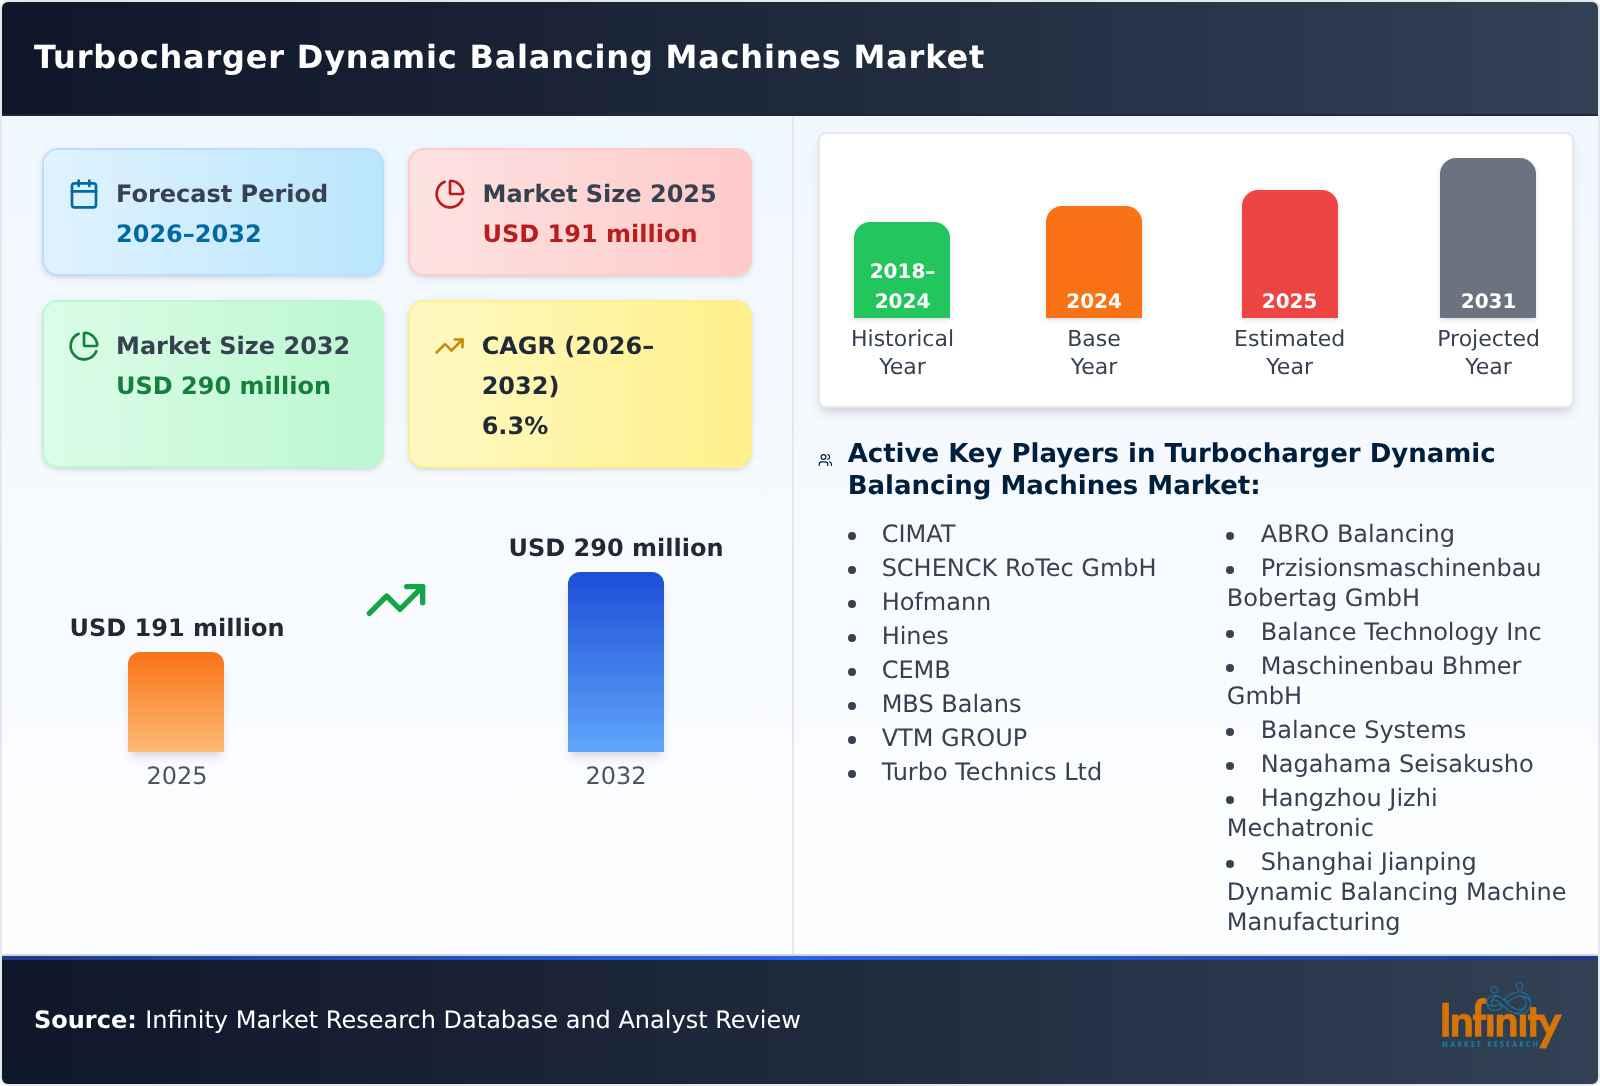Click the Turbo Technics Ltd list entry
The height and width of the screenshot is (1086, 1600).
coord(992,771)
